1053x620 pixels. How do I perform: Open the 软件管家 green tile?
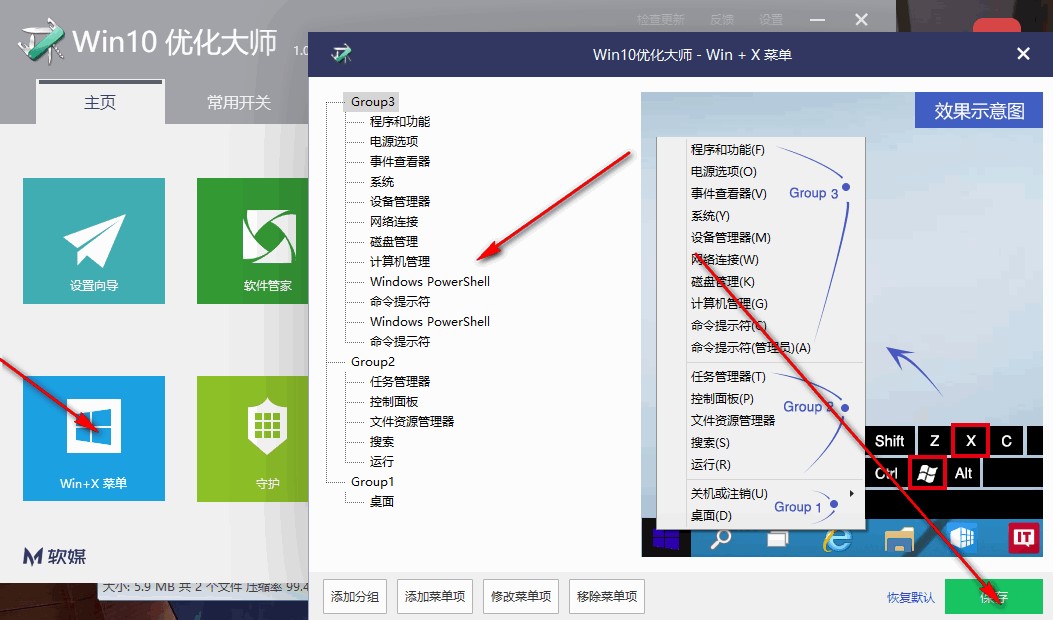pos(253,240)
